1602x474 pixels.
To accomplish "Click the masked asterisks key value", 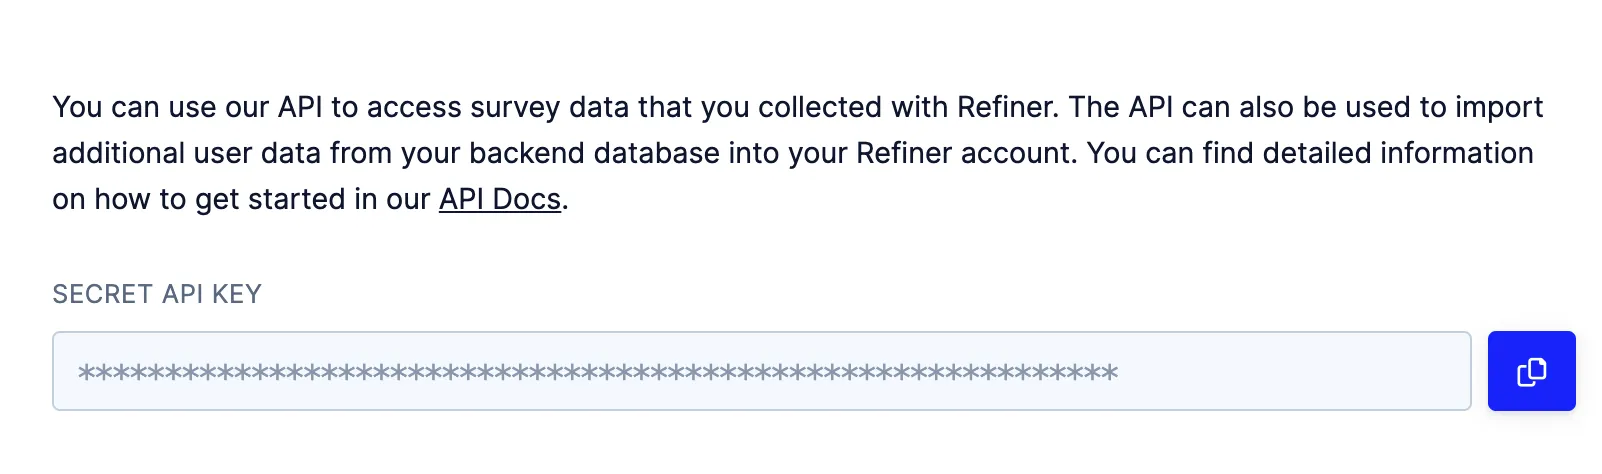I will tap(597, 373).
